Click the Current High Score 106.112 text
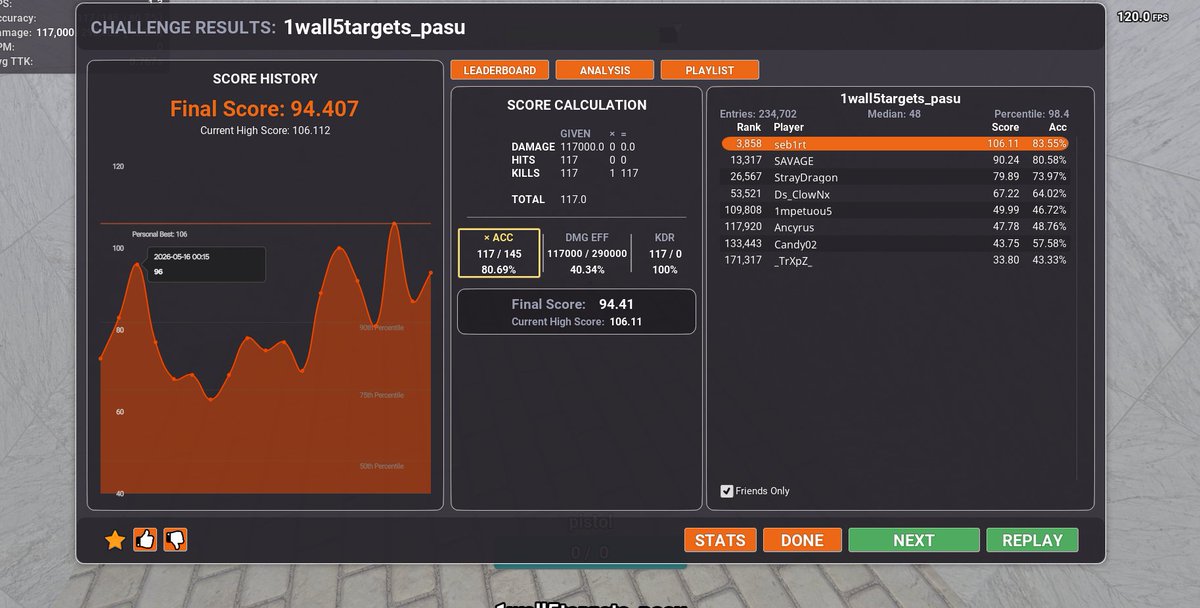Screen dimensions: 1200x608 (x=265, y=131)
